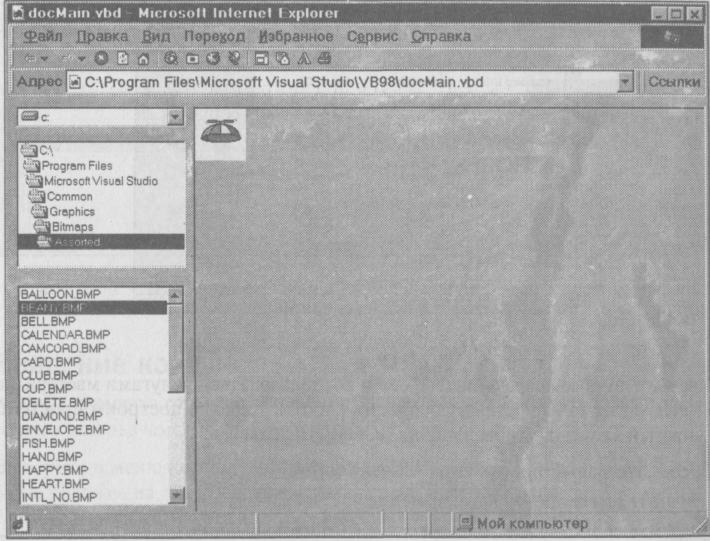This screenshot has width=710, height=541.
Task: Select DIAMOND.BMP in file list
Action: click(62, 416)
